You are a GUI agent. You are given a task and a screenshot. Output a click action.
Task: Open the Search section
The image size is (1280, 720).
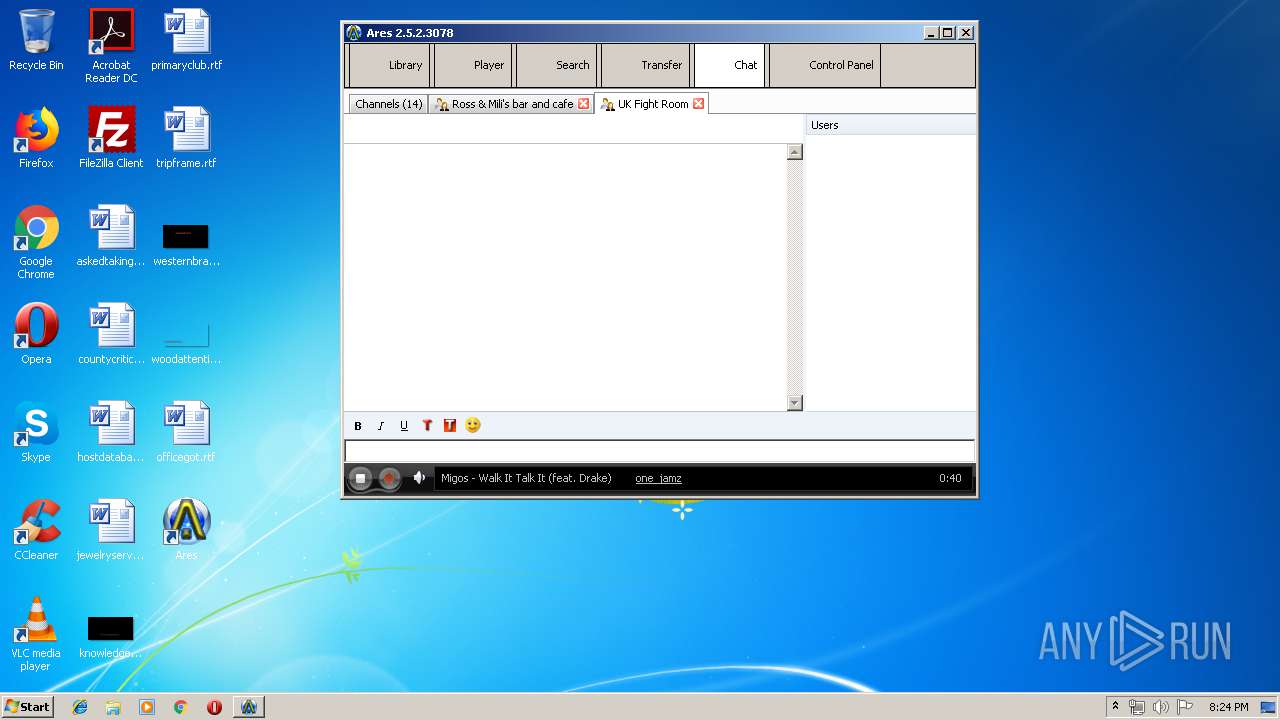557,65
